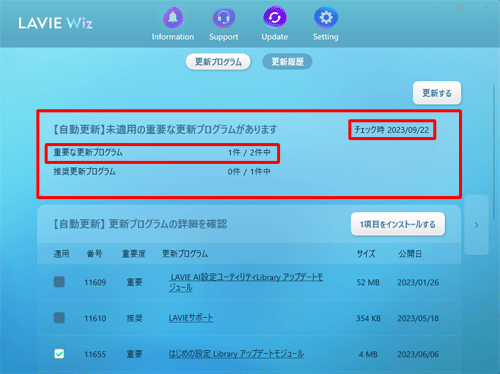
Task: Click the LAVIE Wiz logo
Action: tap(55, 23)
